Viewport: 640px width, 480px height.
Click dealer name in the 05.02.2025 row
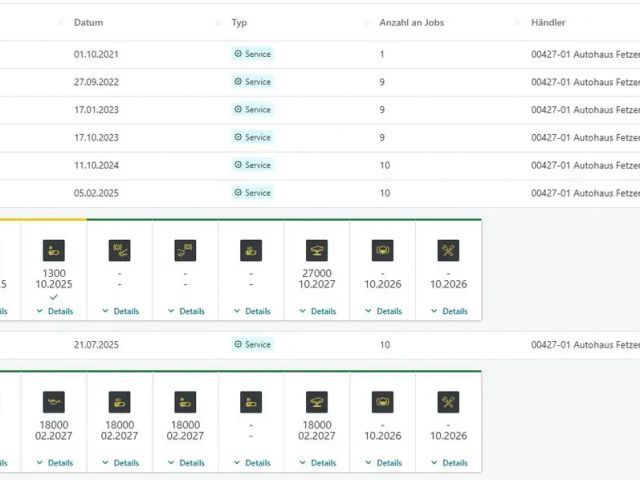pos(585,193)
